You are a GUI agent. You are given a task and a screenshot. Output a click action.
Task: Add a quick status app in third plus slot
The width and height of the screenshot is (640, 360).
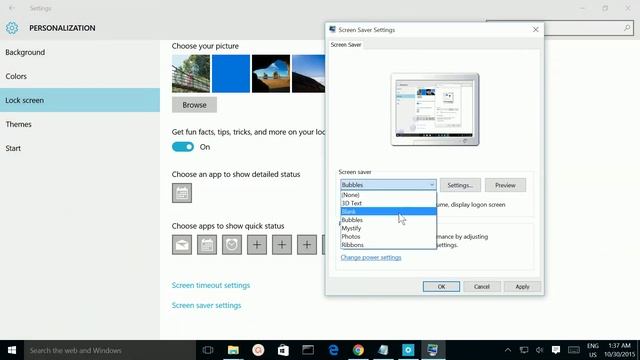pos(307,245)
